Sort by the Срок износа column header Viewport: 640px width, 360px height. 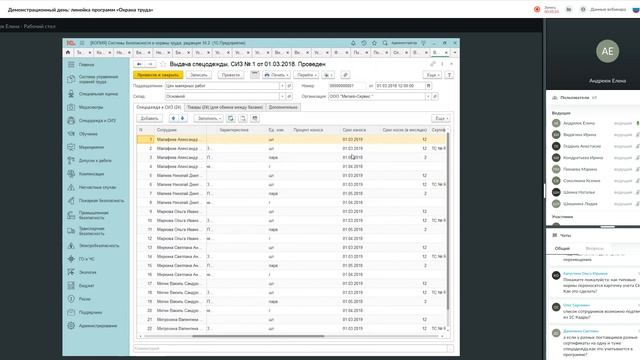[354, 130]
